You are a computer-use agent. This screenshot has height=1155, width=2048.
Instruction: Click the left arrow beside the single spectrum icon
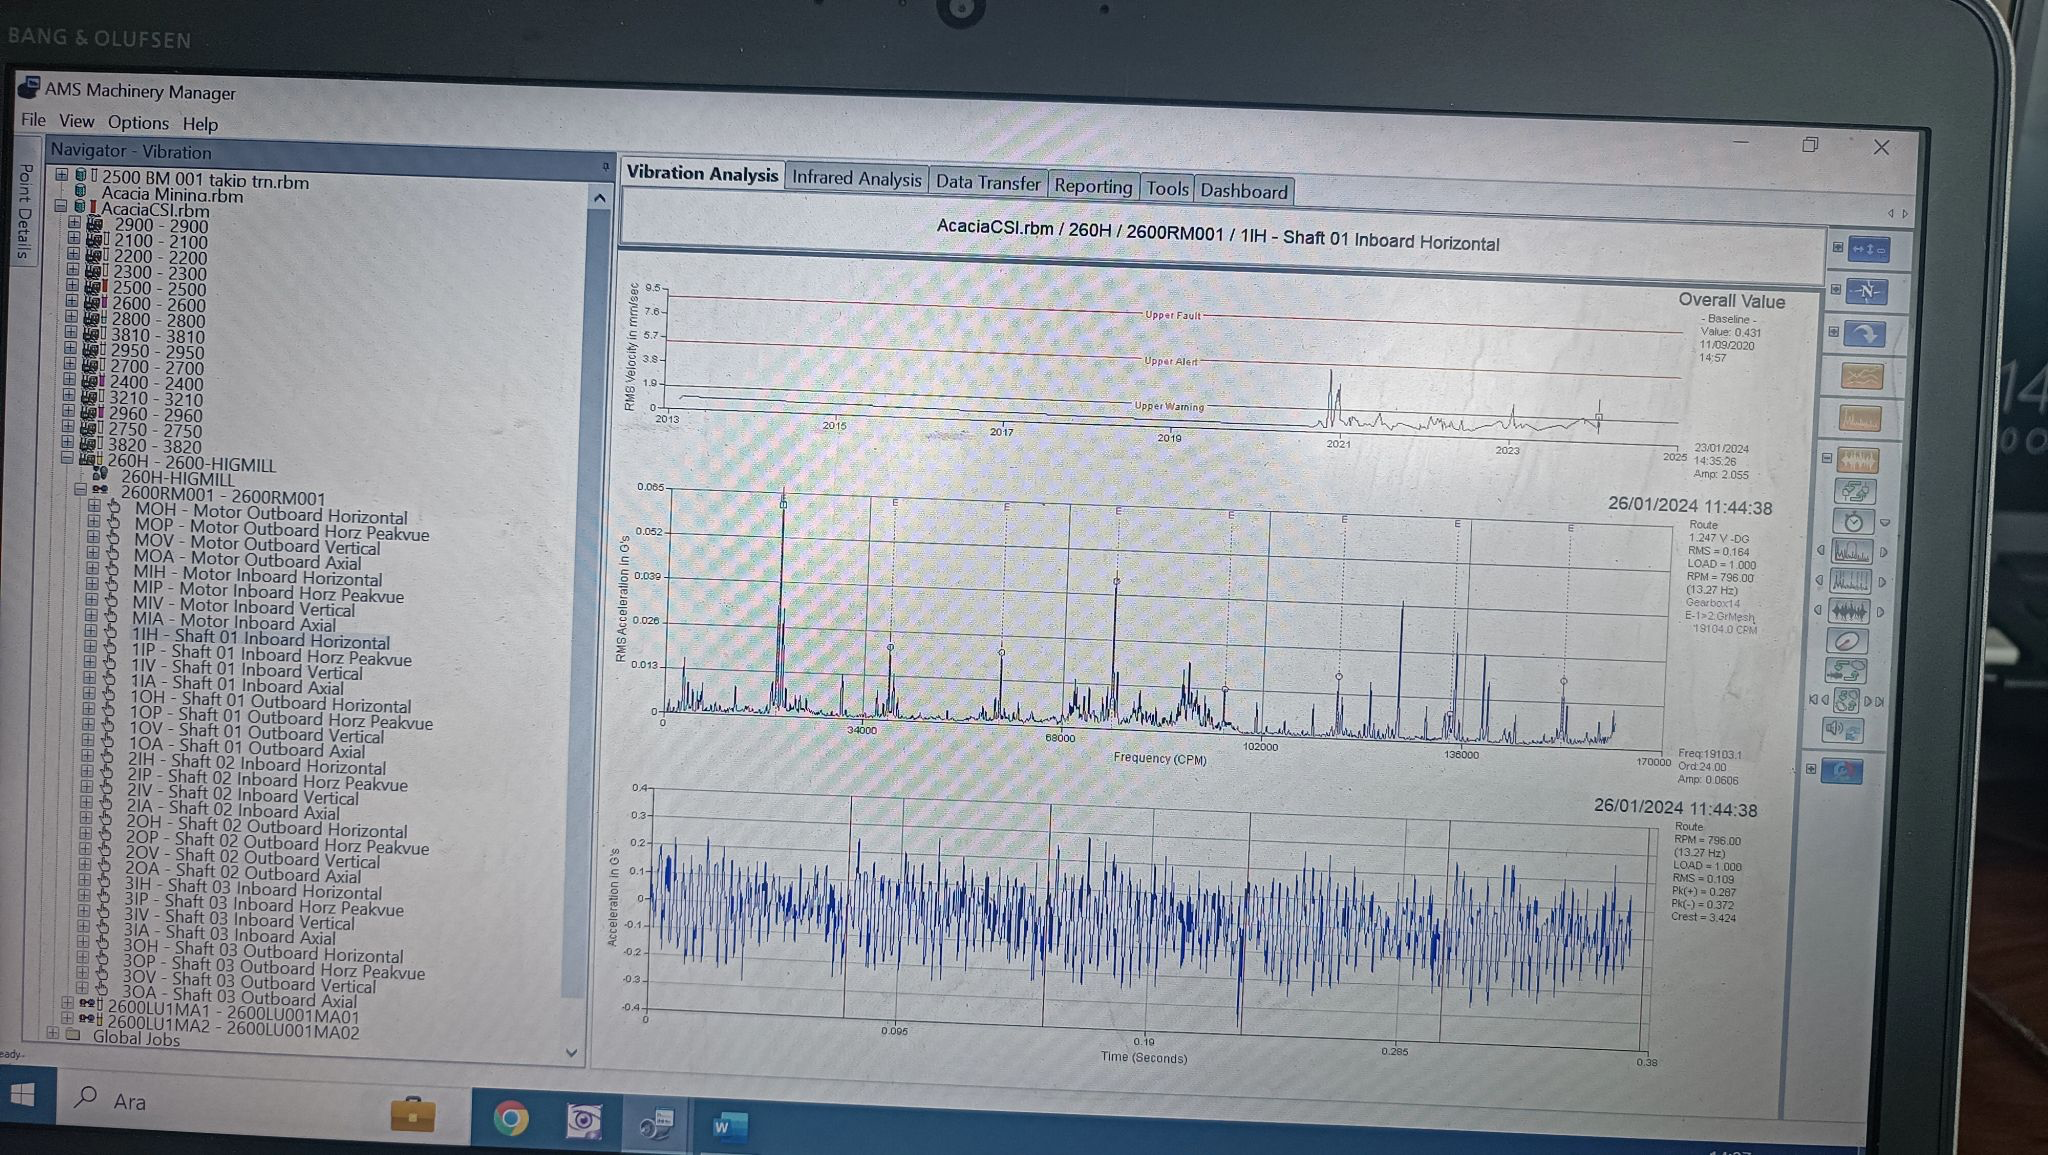point(1820,551)
